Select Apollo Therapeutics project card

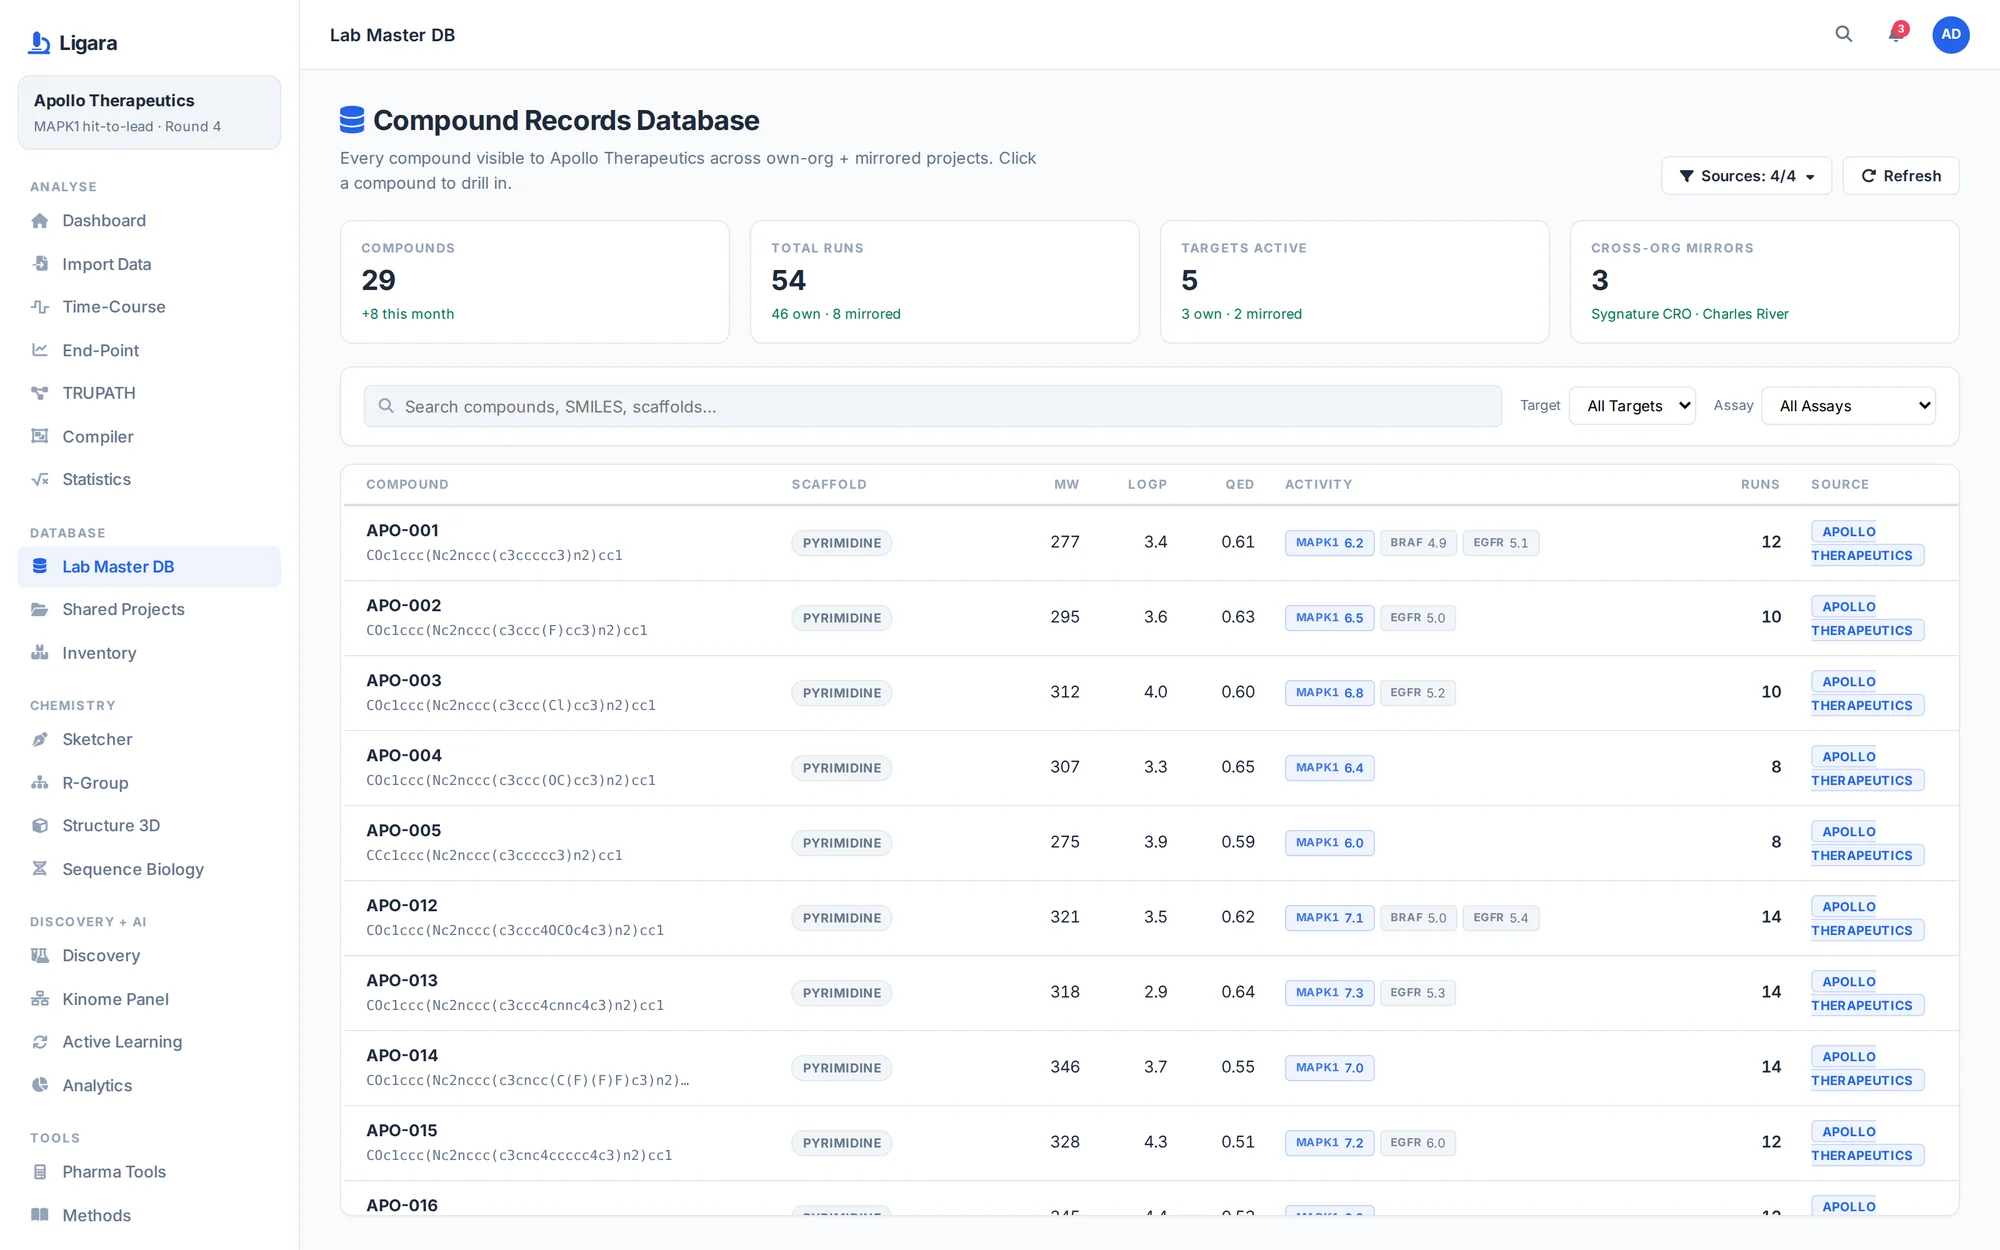point(149,113)
